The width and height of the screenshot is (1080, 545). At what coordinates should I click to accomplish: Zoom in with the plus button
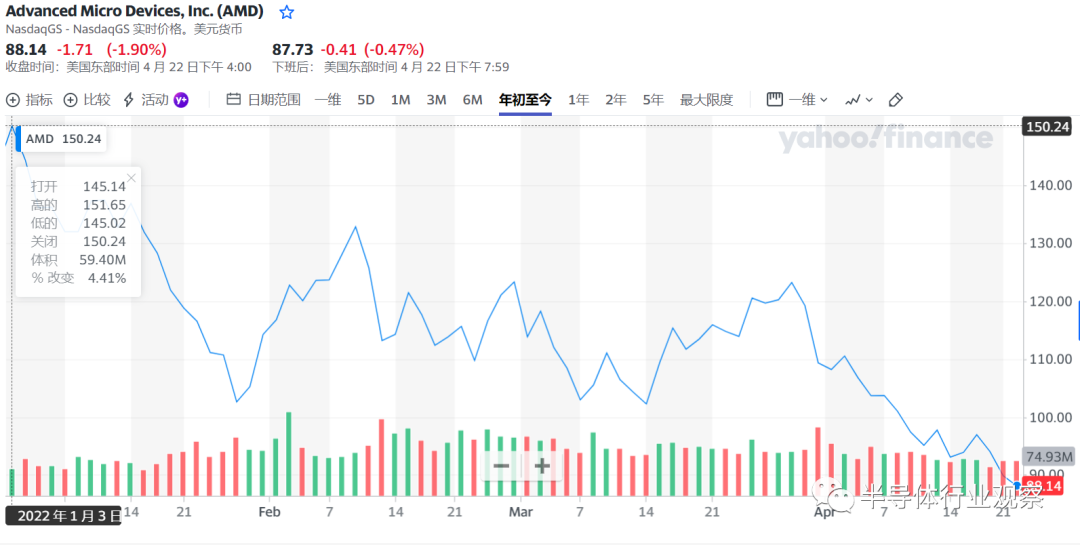click(542, 466)
